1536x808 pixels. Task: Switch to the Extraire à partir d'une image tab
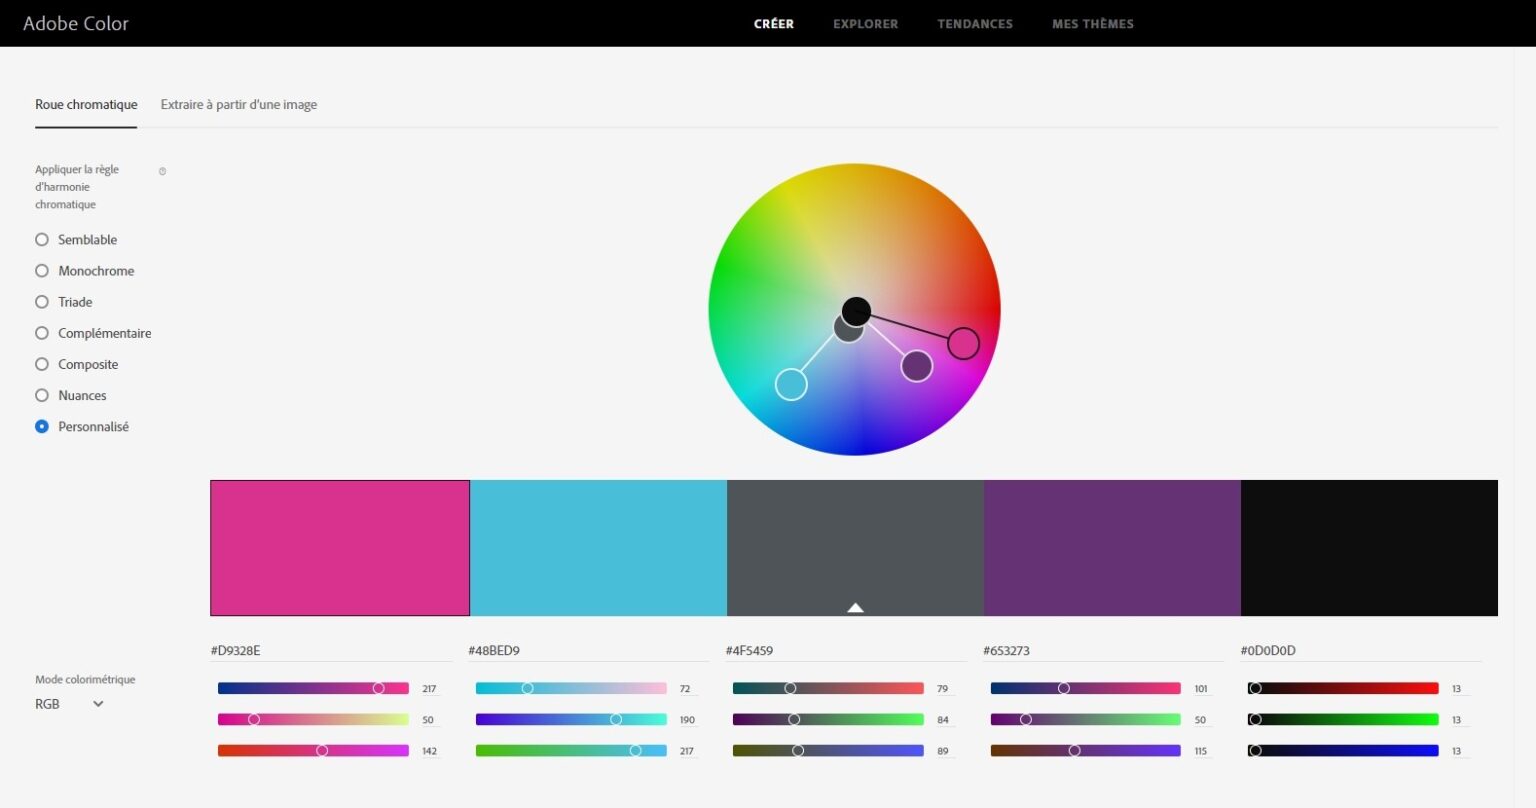pos(238,104)
